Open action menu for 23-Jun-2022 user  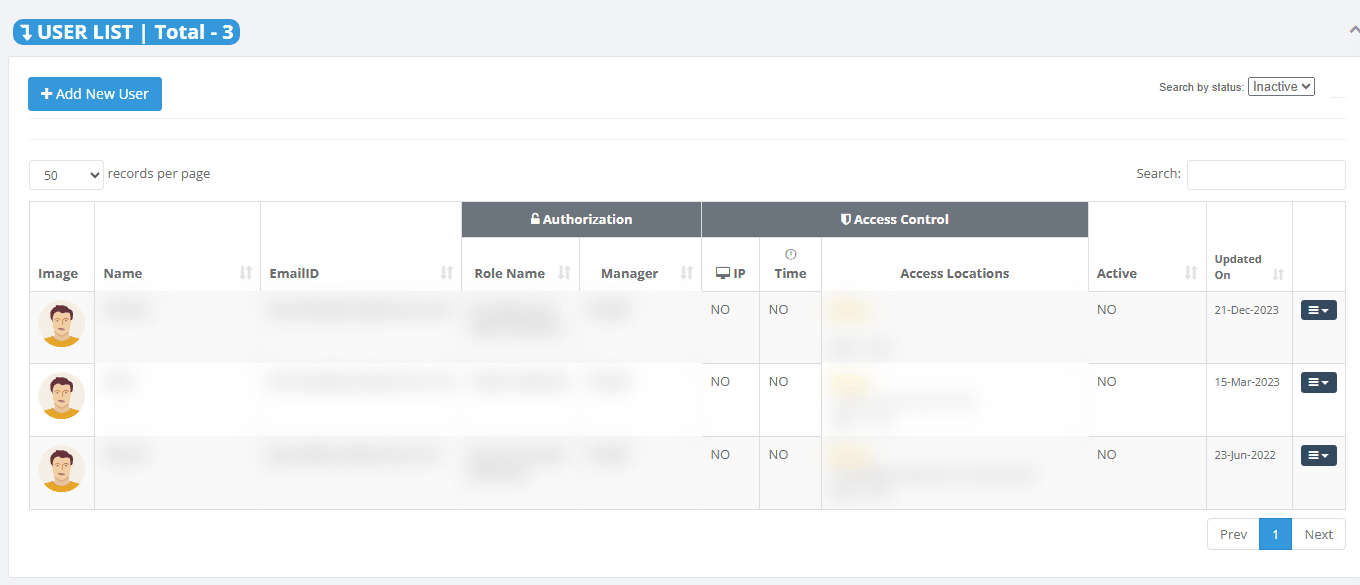(x=1318, y=455)
